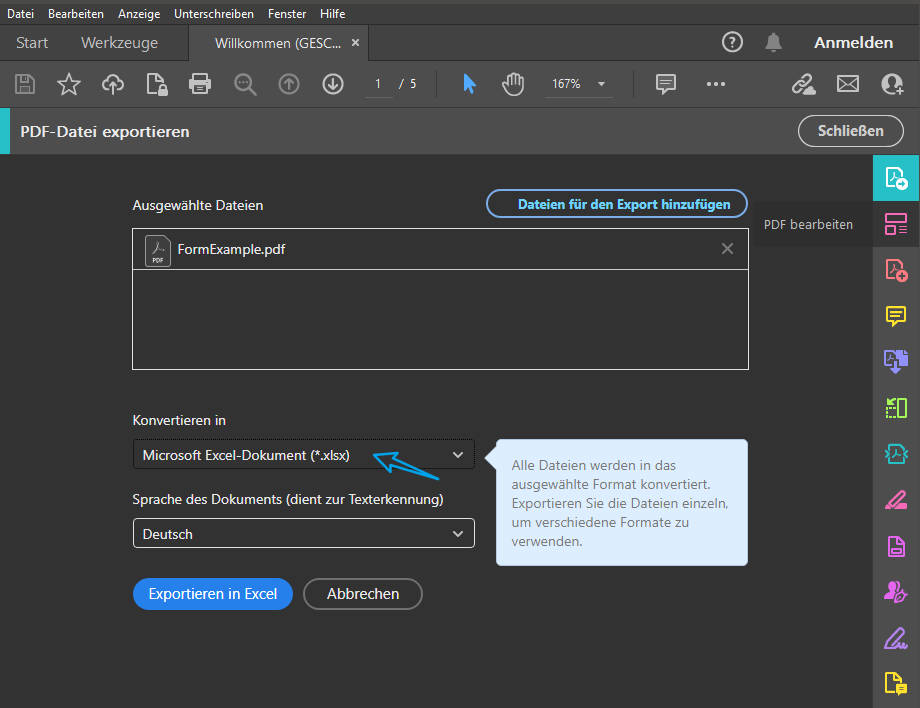Open the Hilfe menu
920x708 pixels.
coord(332,13)
